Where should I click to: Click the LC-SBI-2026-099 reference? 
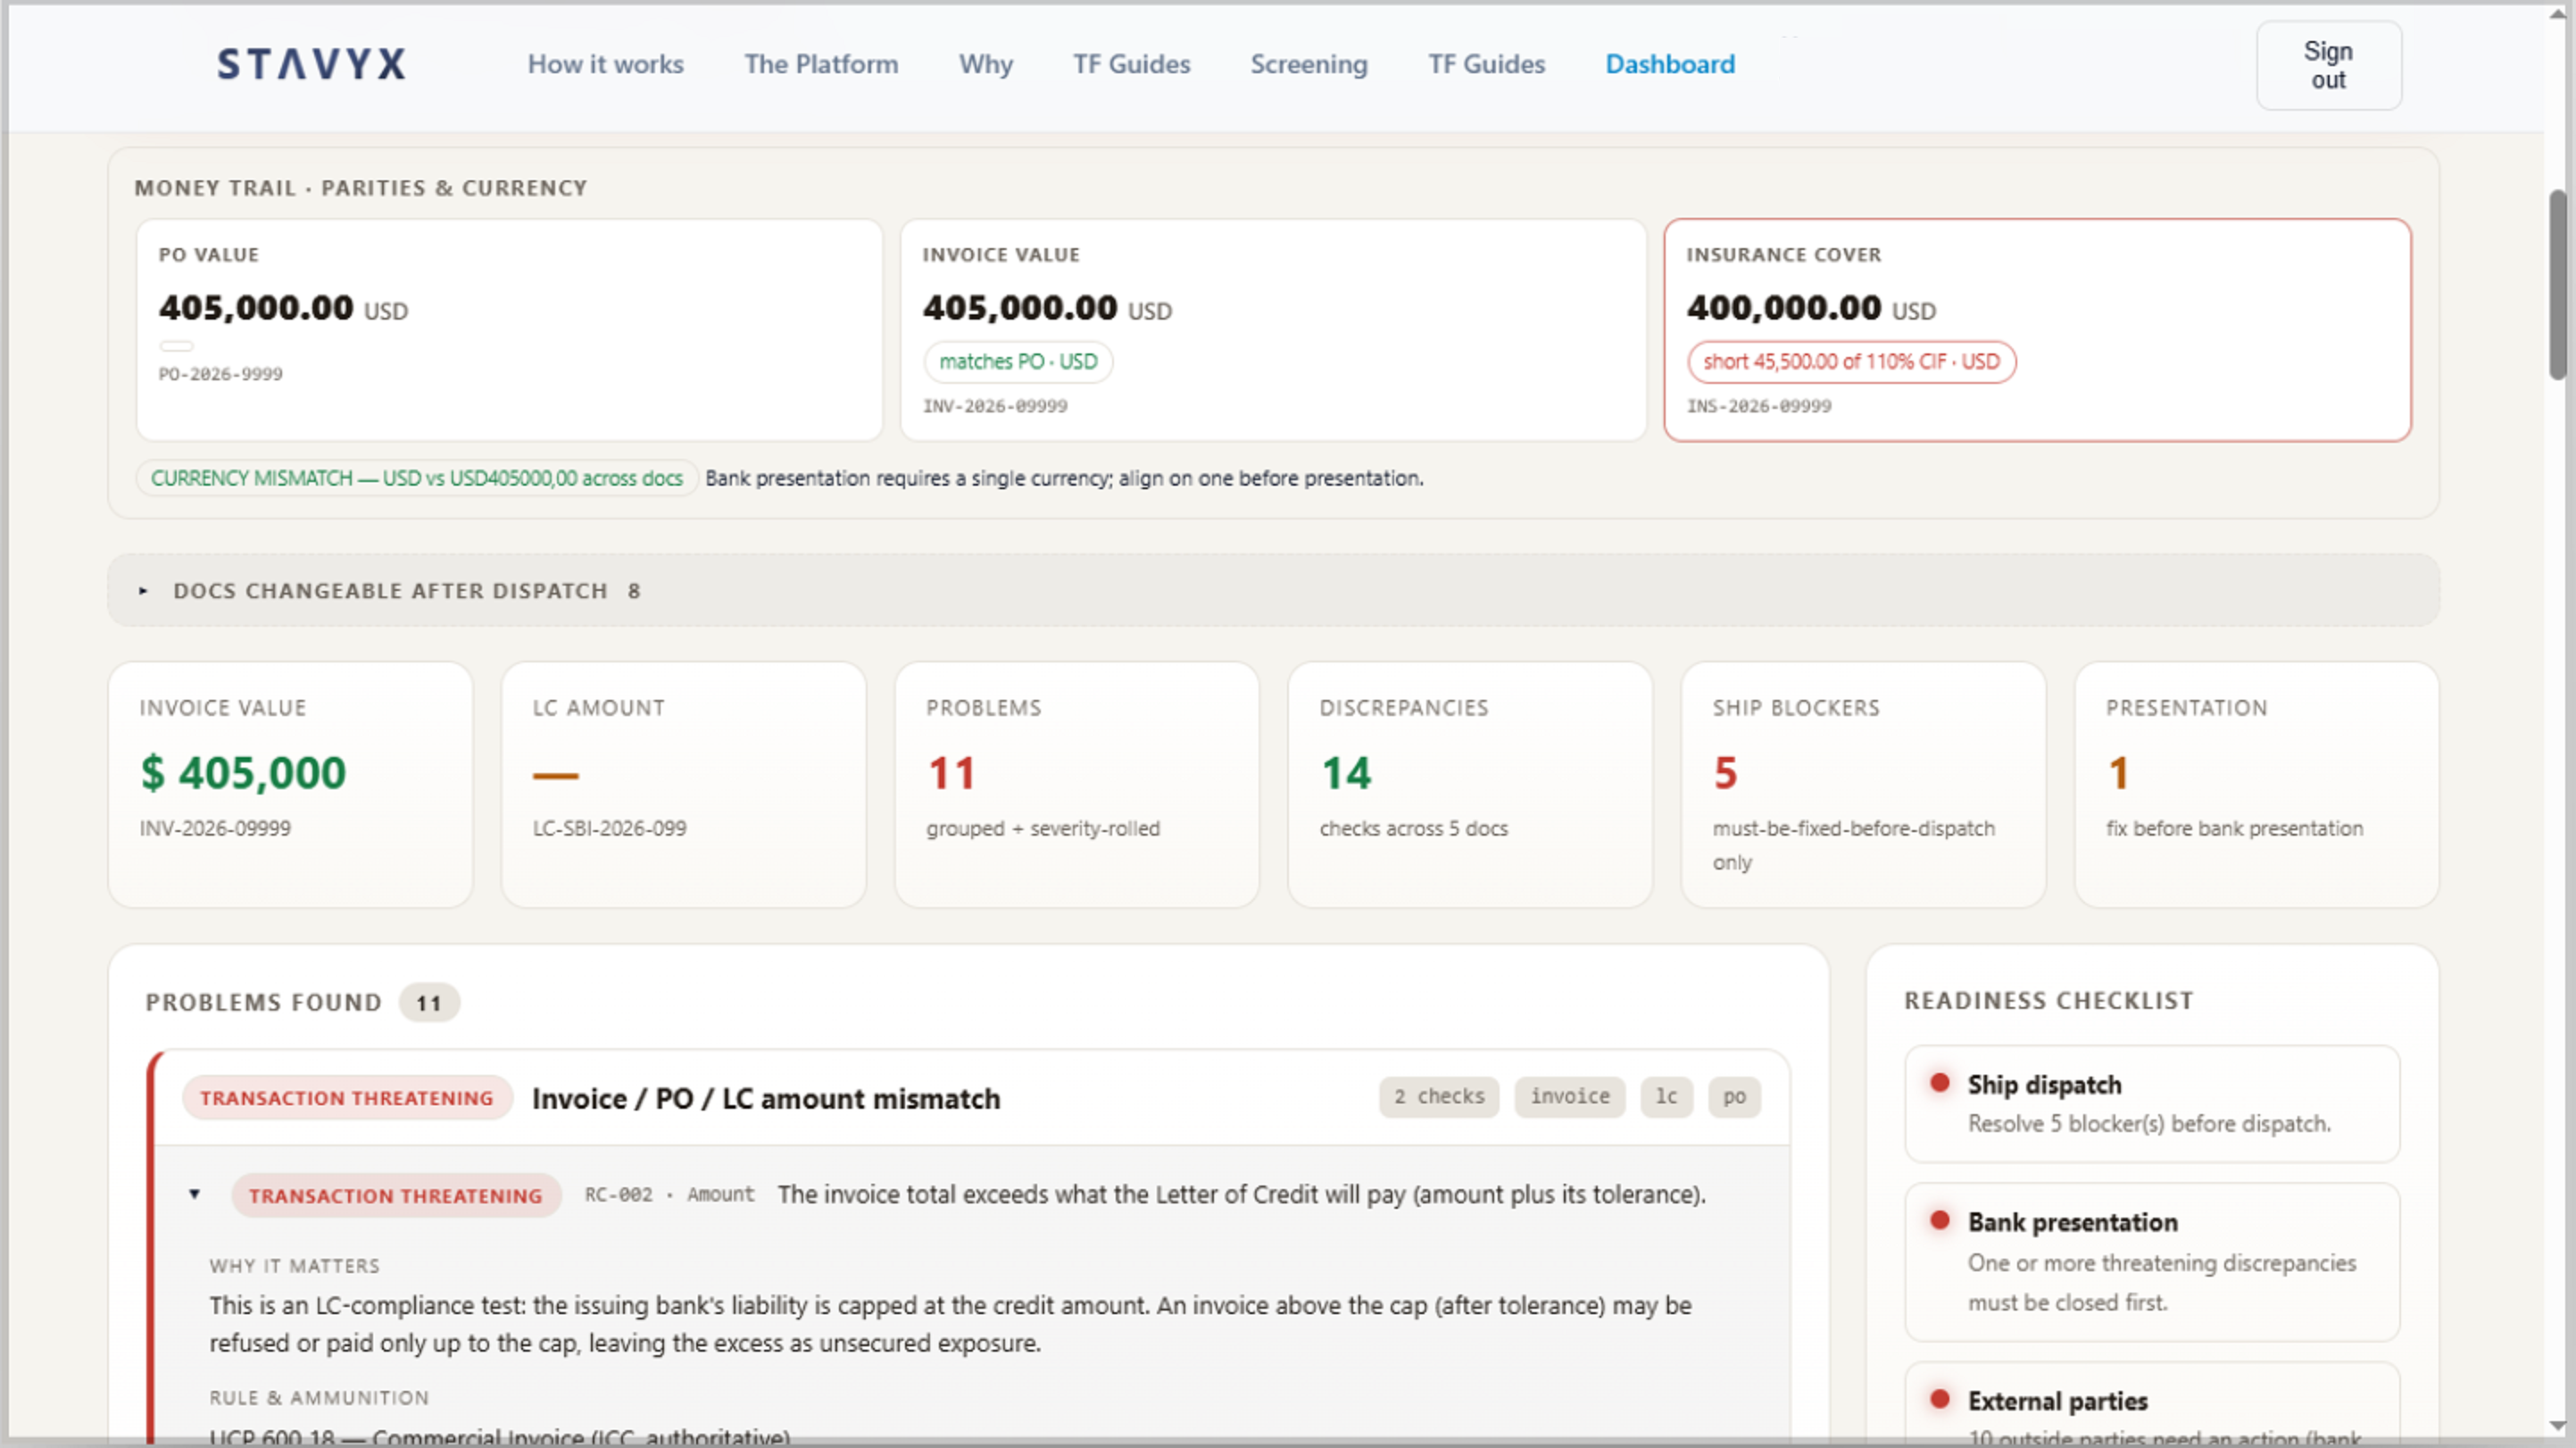point(609,828)
